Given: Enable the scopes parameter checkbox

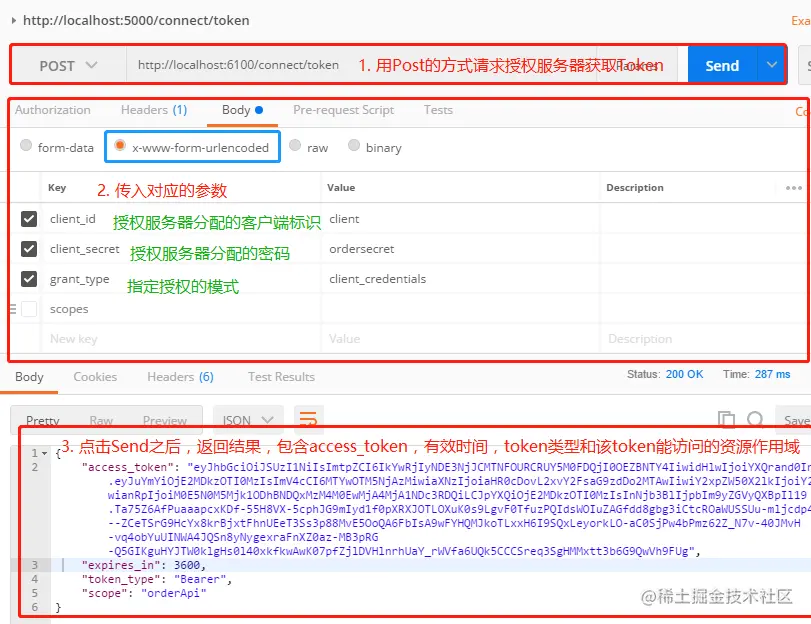Looking at the screenshot, I should [x=29, y=309].
